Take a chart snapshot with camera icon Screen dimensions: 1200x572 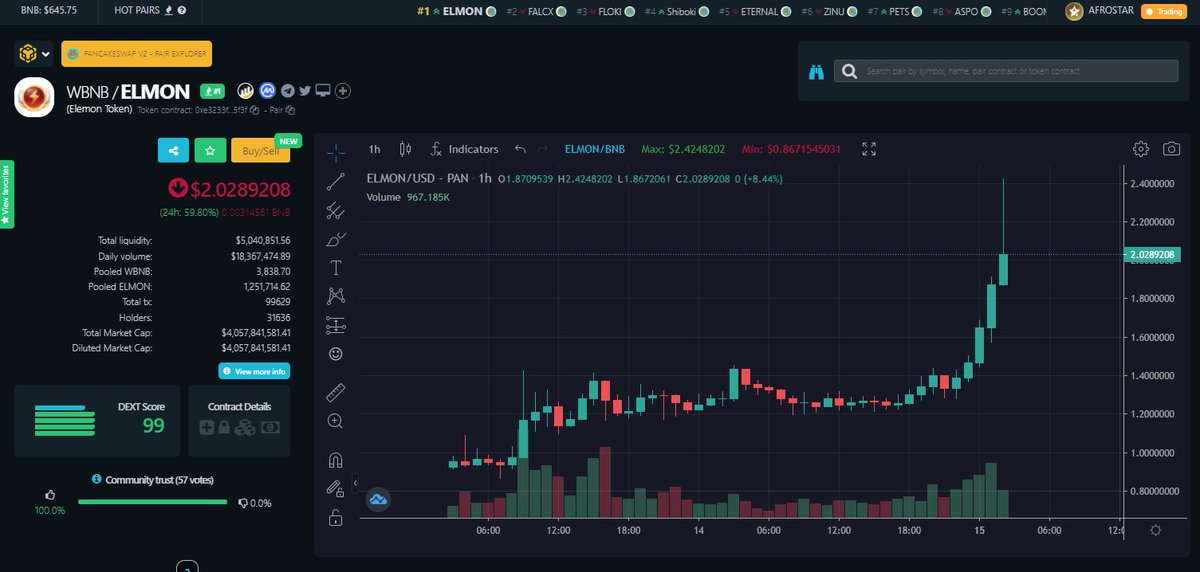click(1171, 149)
